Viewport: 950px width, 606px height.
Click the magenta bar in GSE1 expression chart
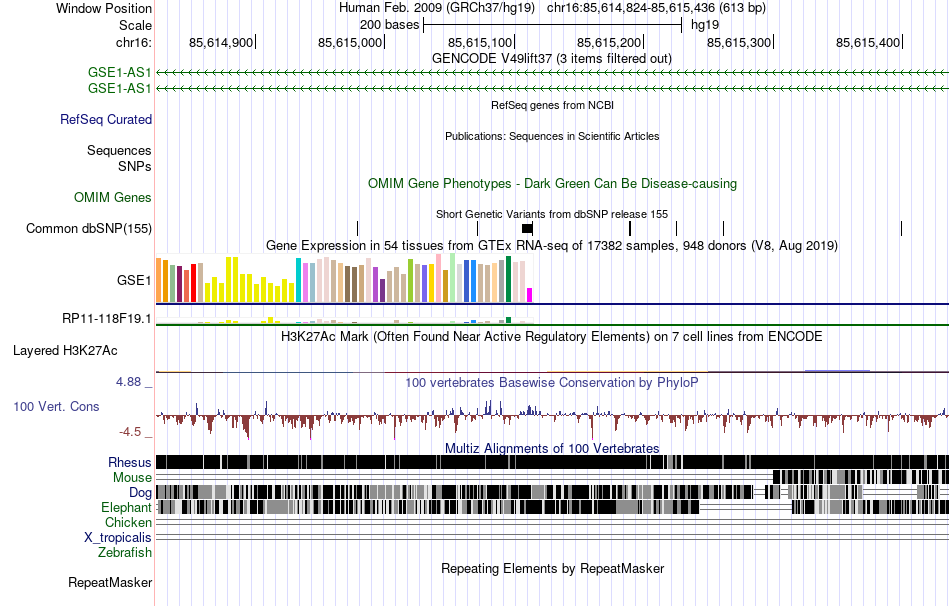click(529, 295)
